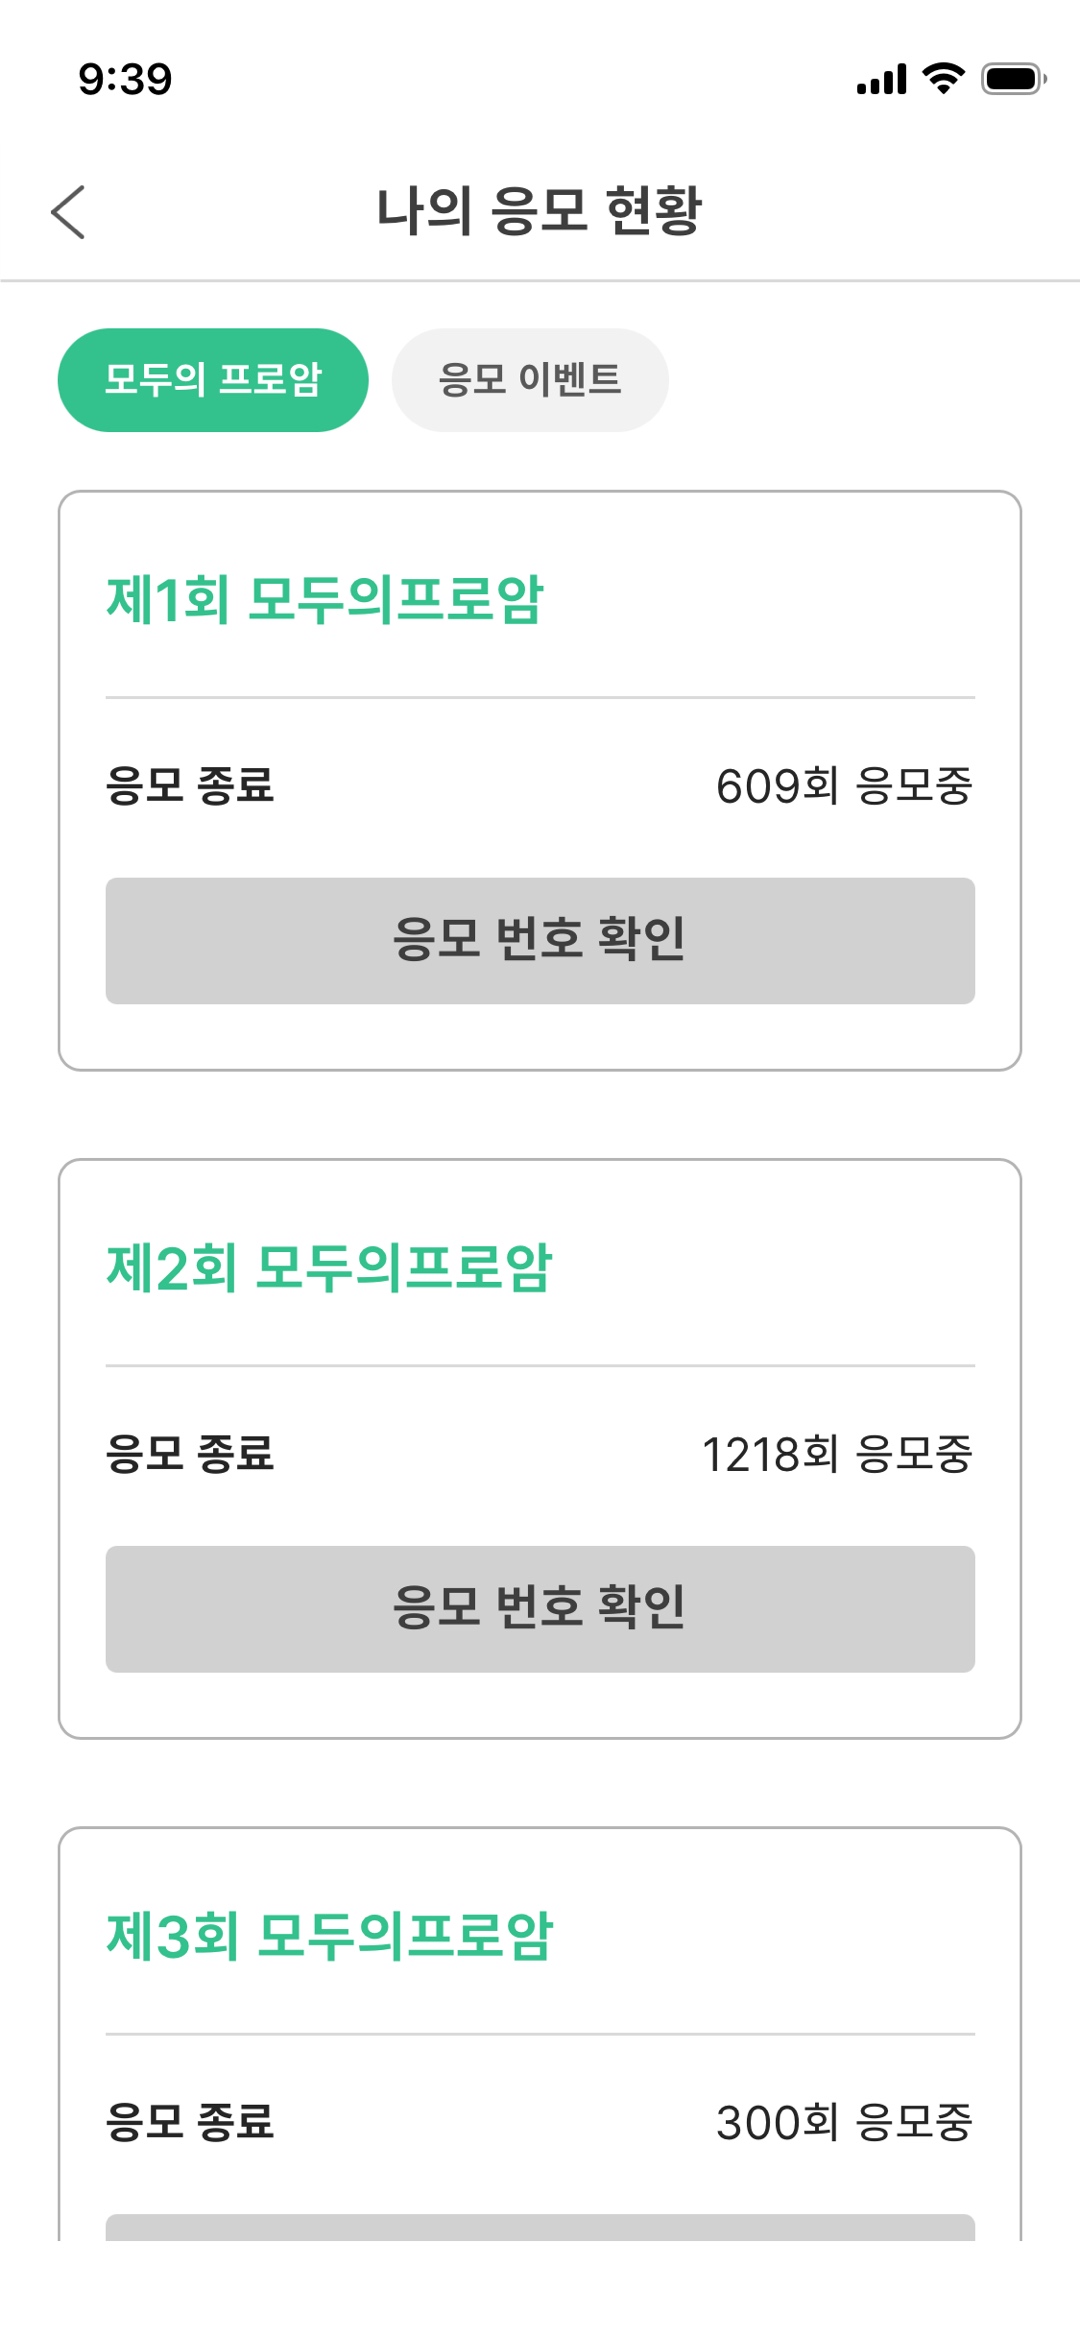
Task: Tap the 609회 응모중 entry count
Action: click(x=844, y=786)
